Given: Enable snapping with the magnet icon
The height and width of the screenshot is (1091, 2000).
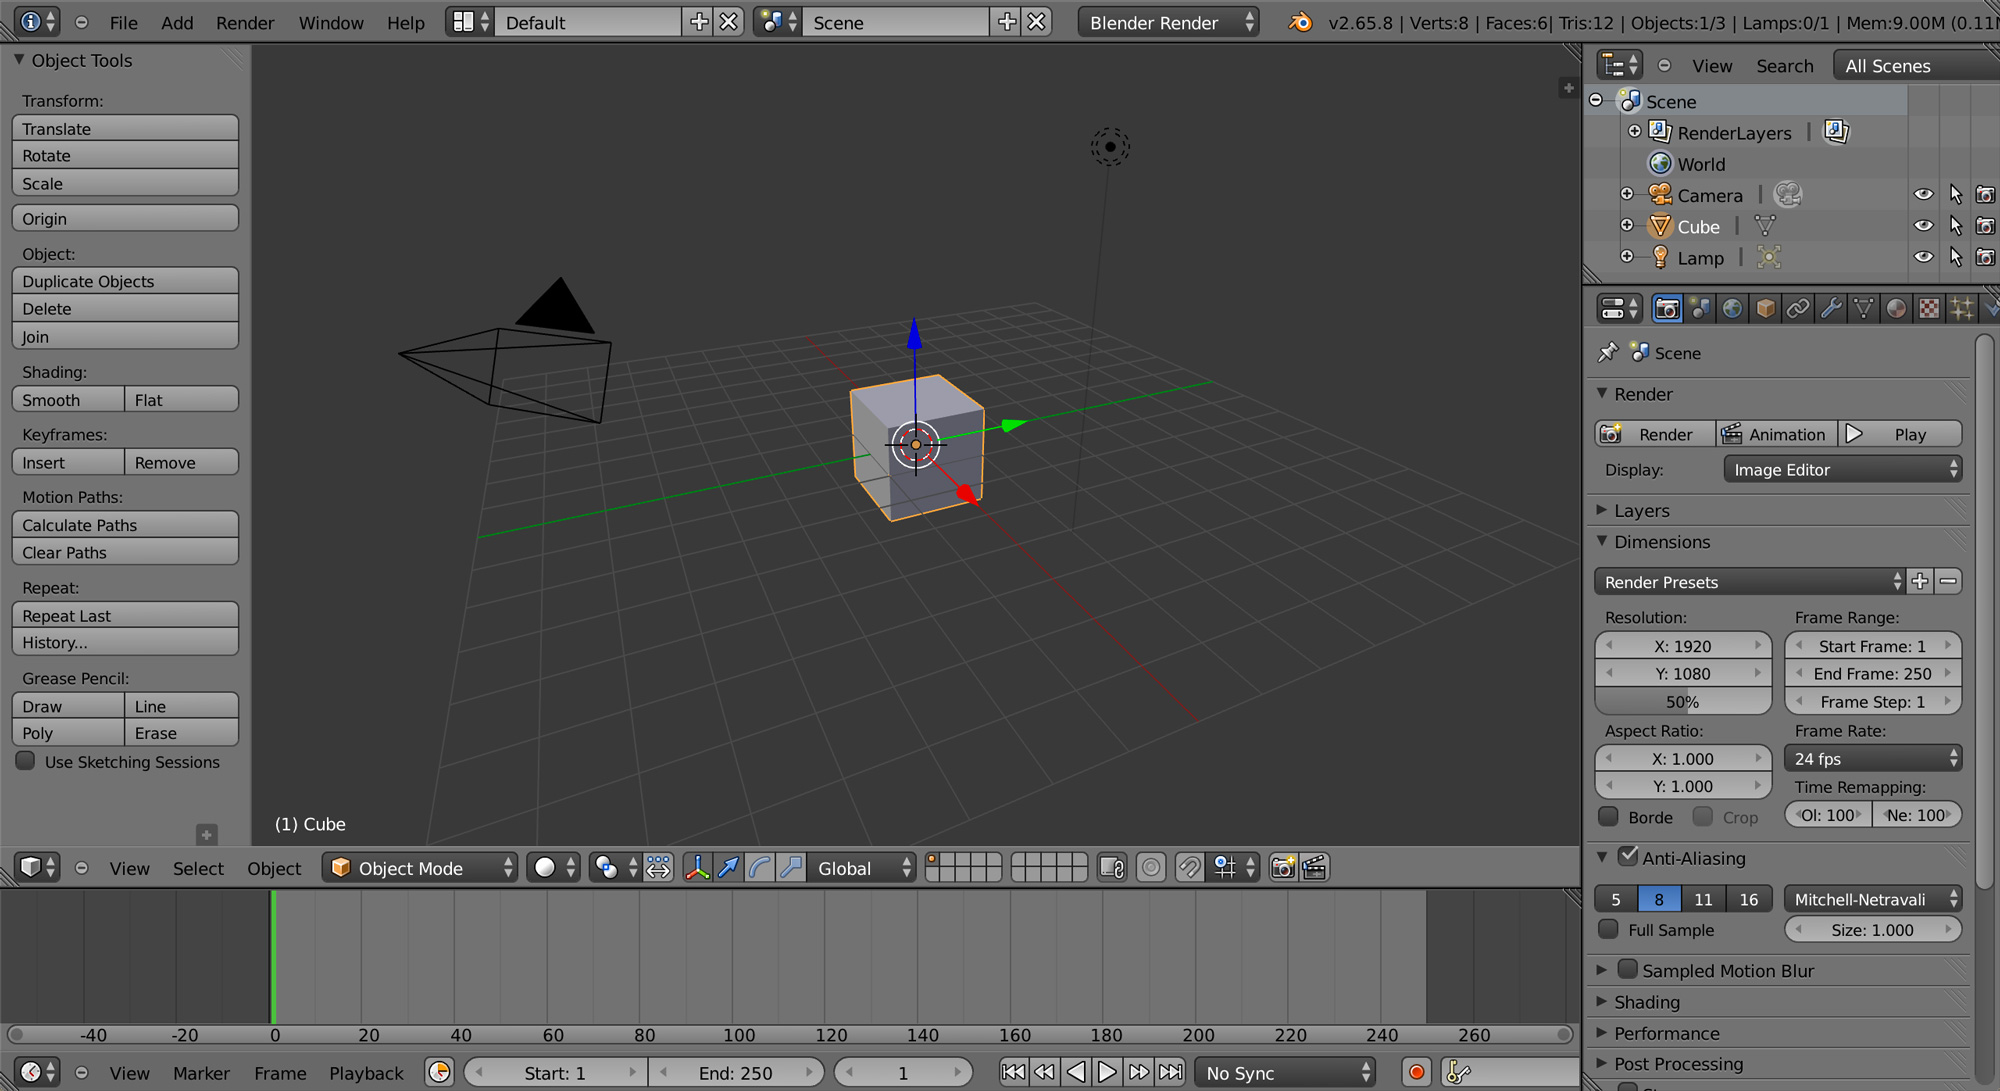Looking at the screenshot, I should coord(1190,867).
